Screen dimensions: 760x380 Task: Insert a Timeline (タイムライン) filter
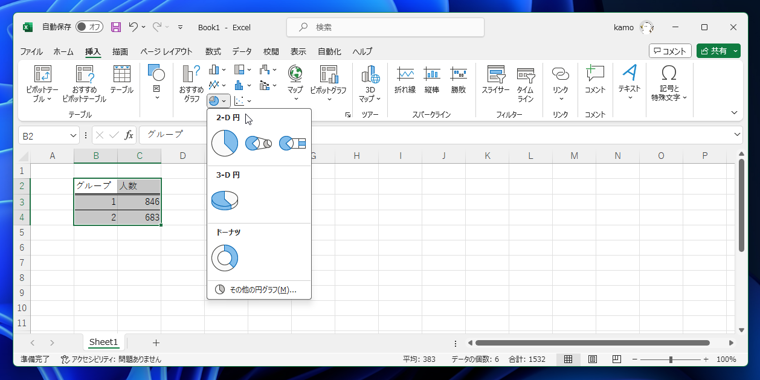(525, 84)
